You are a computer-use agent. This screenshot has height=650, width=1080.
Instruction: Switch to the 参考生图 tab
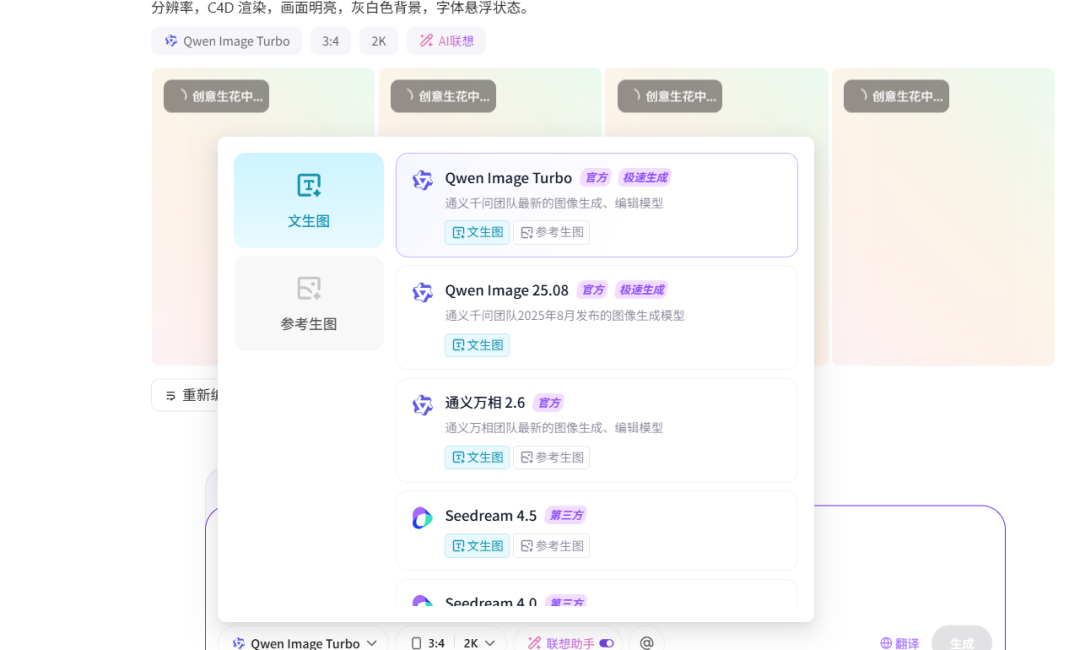(308, 303)
